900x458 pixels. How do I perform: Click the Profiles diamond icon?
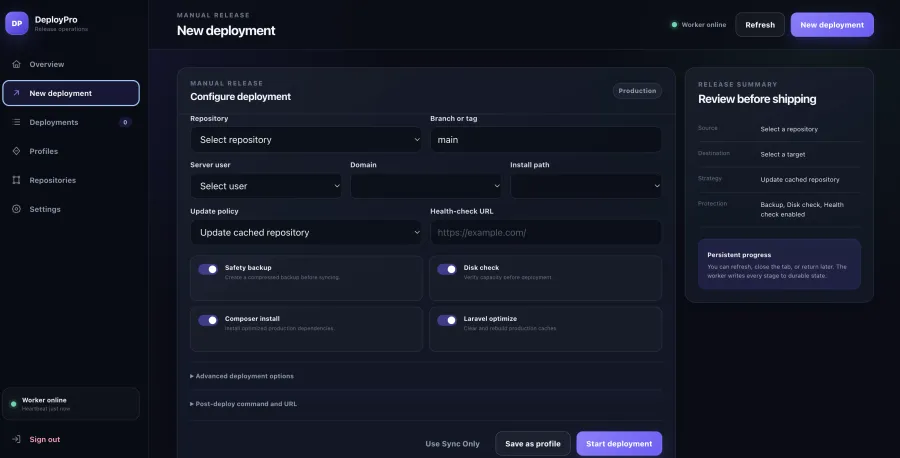16,151
